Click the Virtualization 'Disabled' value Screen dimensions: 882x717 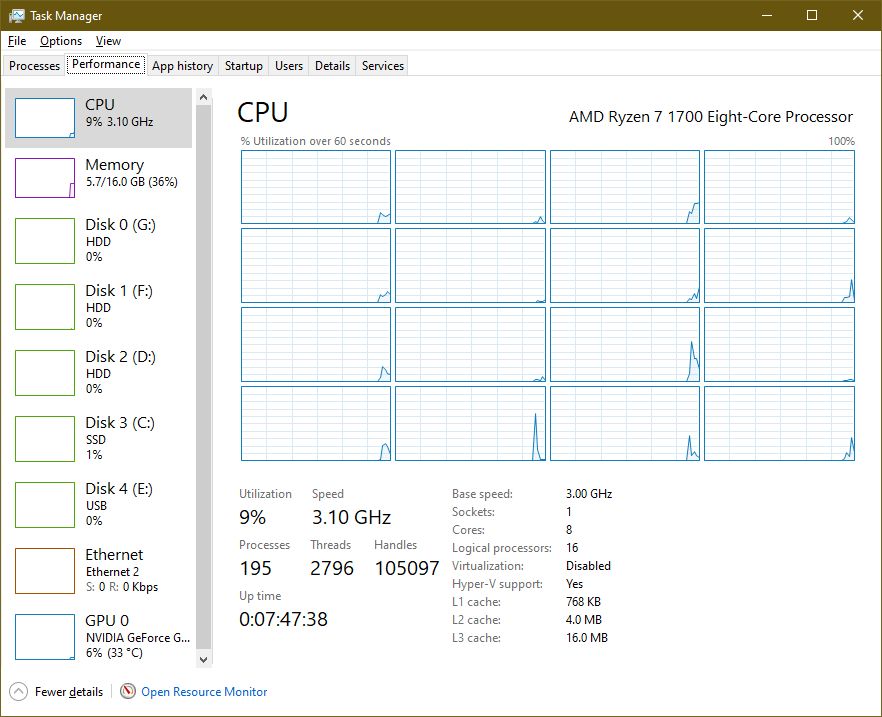pyautogui.click(x=588, y=566)
